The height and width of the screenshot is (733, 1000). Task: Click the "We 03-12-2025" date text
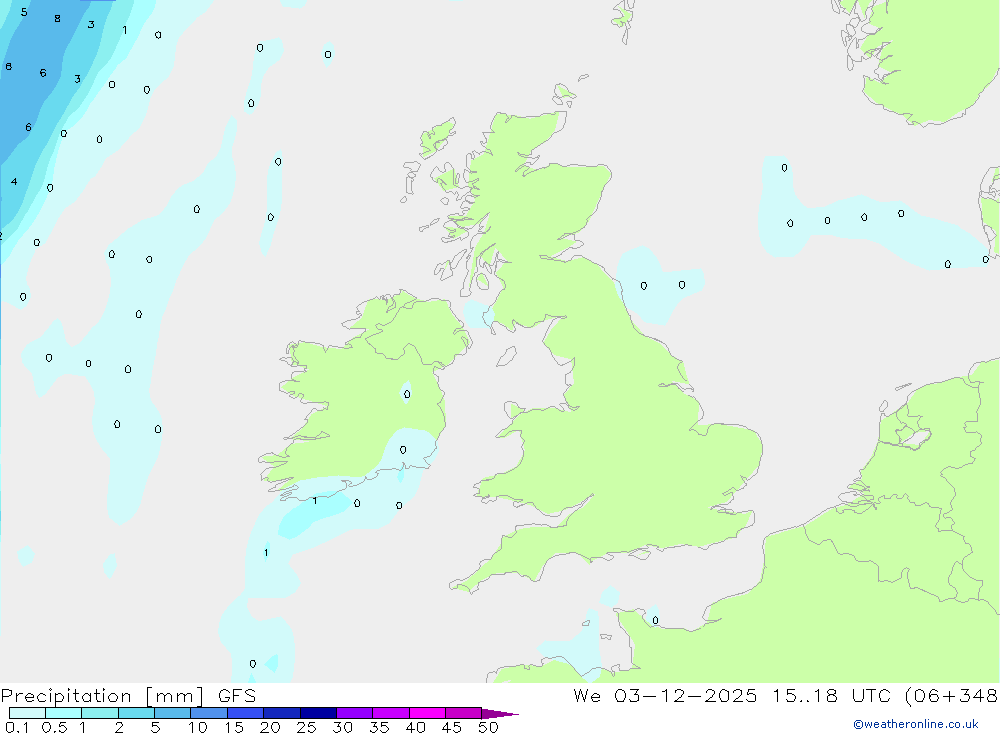(665, 695)
